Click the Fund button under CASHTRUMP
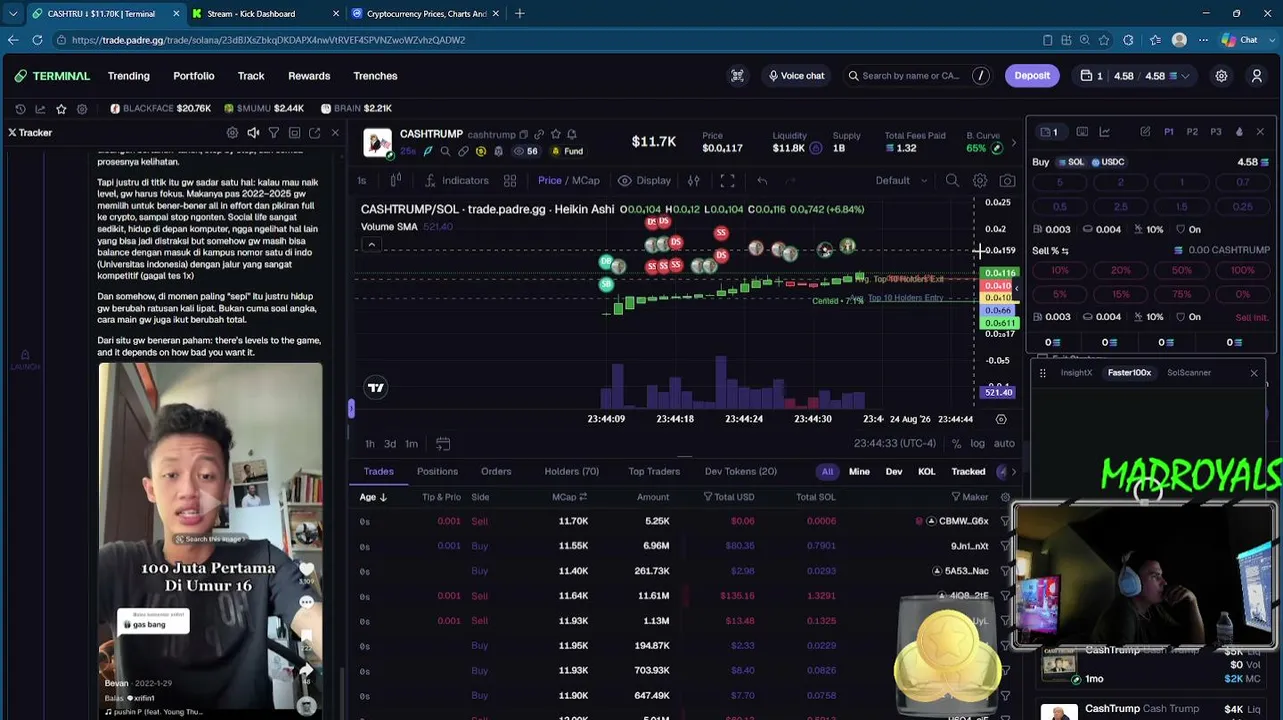The height and width of the screenshot is (720, 1283). 566,152
